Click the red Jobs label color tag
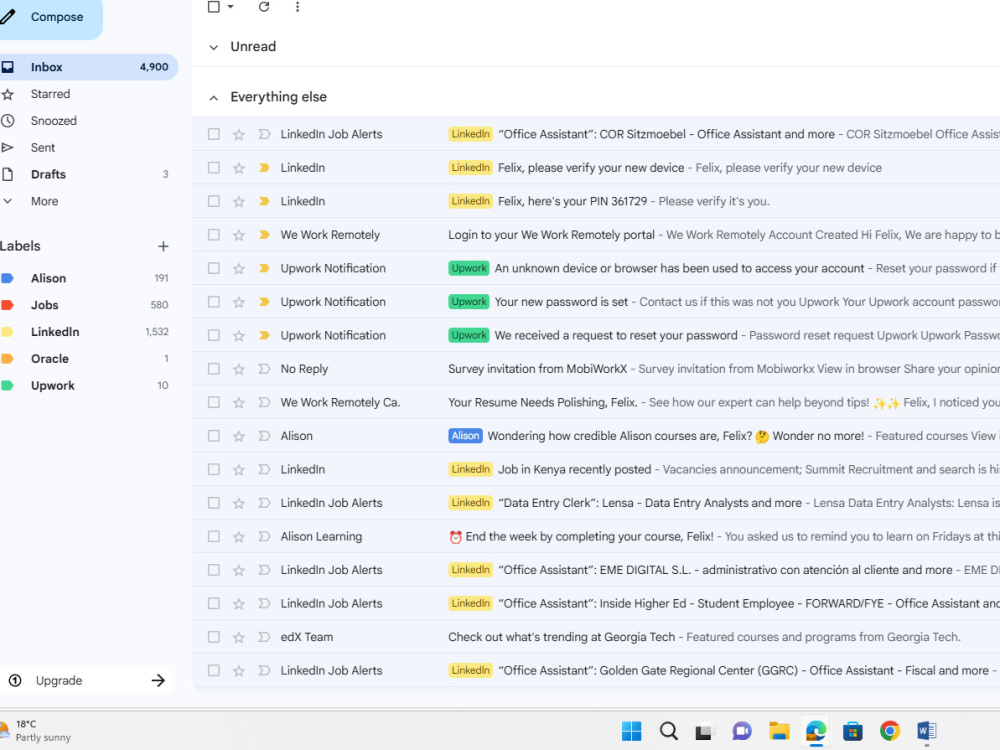The image size is (1000, 750). (x=8, y=305)
